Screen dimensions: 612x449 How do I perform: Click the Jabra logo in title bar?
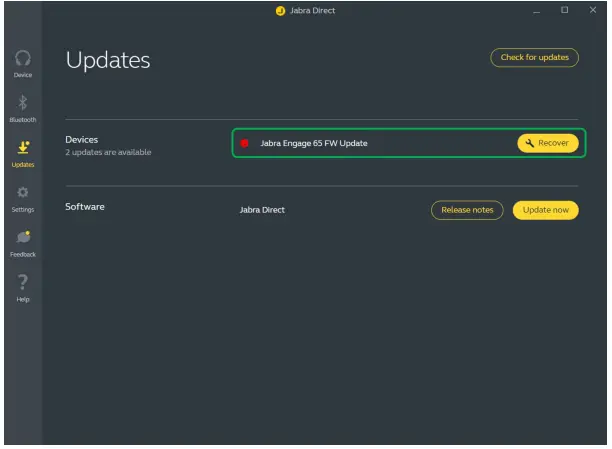[280, 11]
